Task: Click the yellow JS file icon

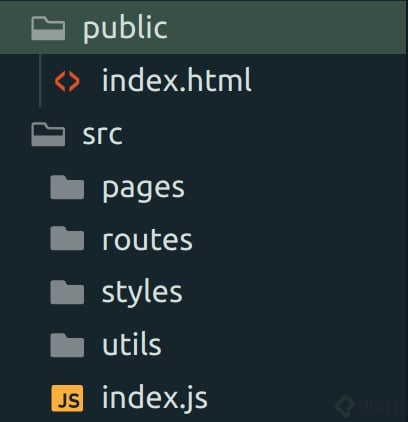Action: pyautogui.click(x=67, y=398)
